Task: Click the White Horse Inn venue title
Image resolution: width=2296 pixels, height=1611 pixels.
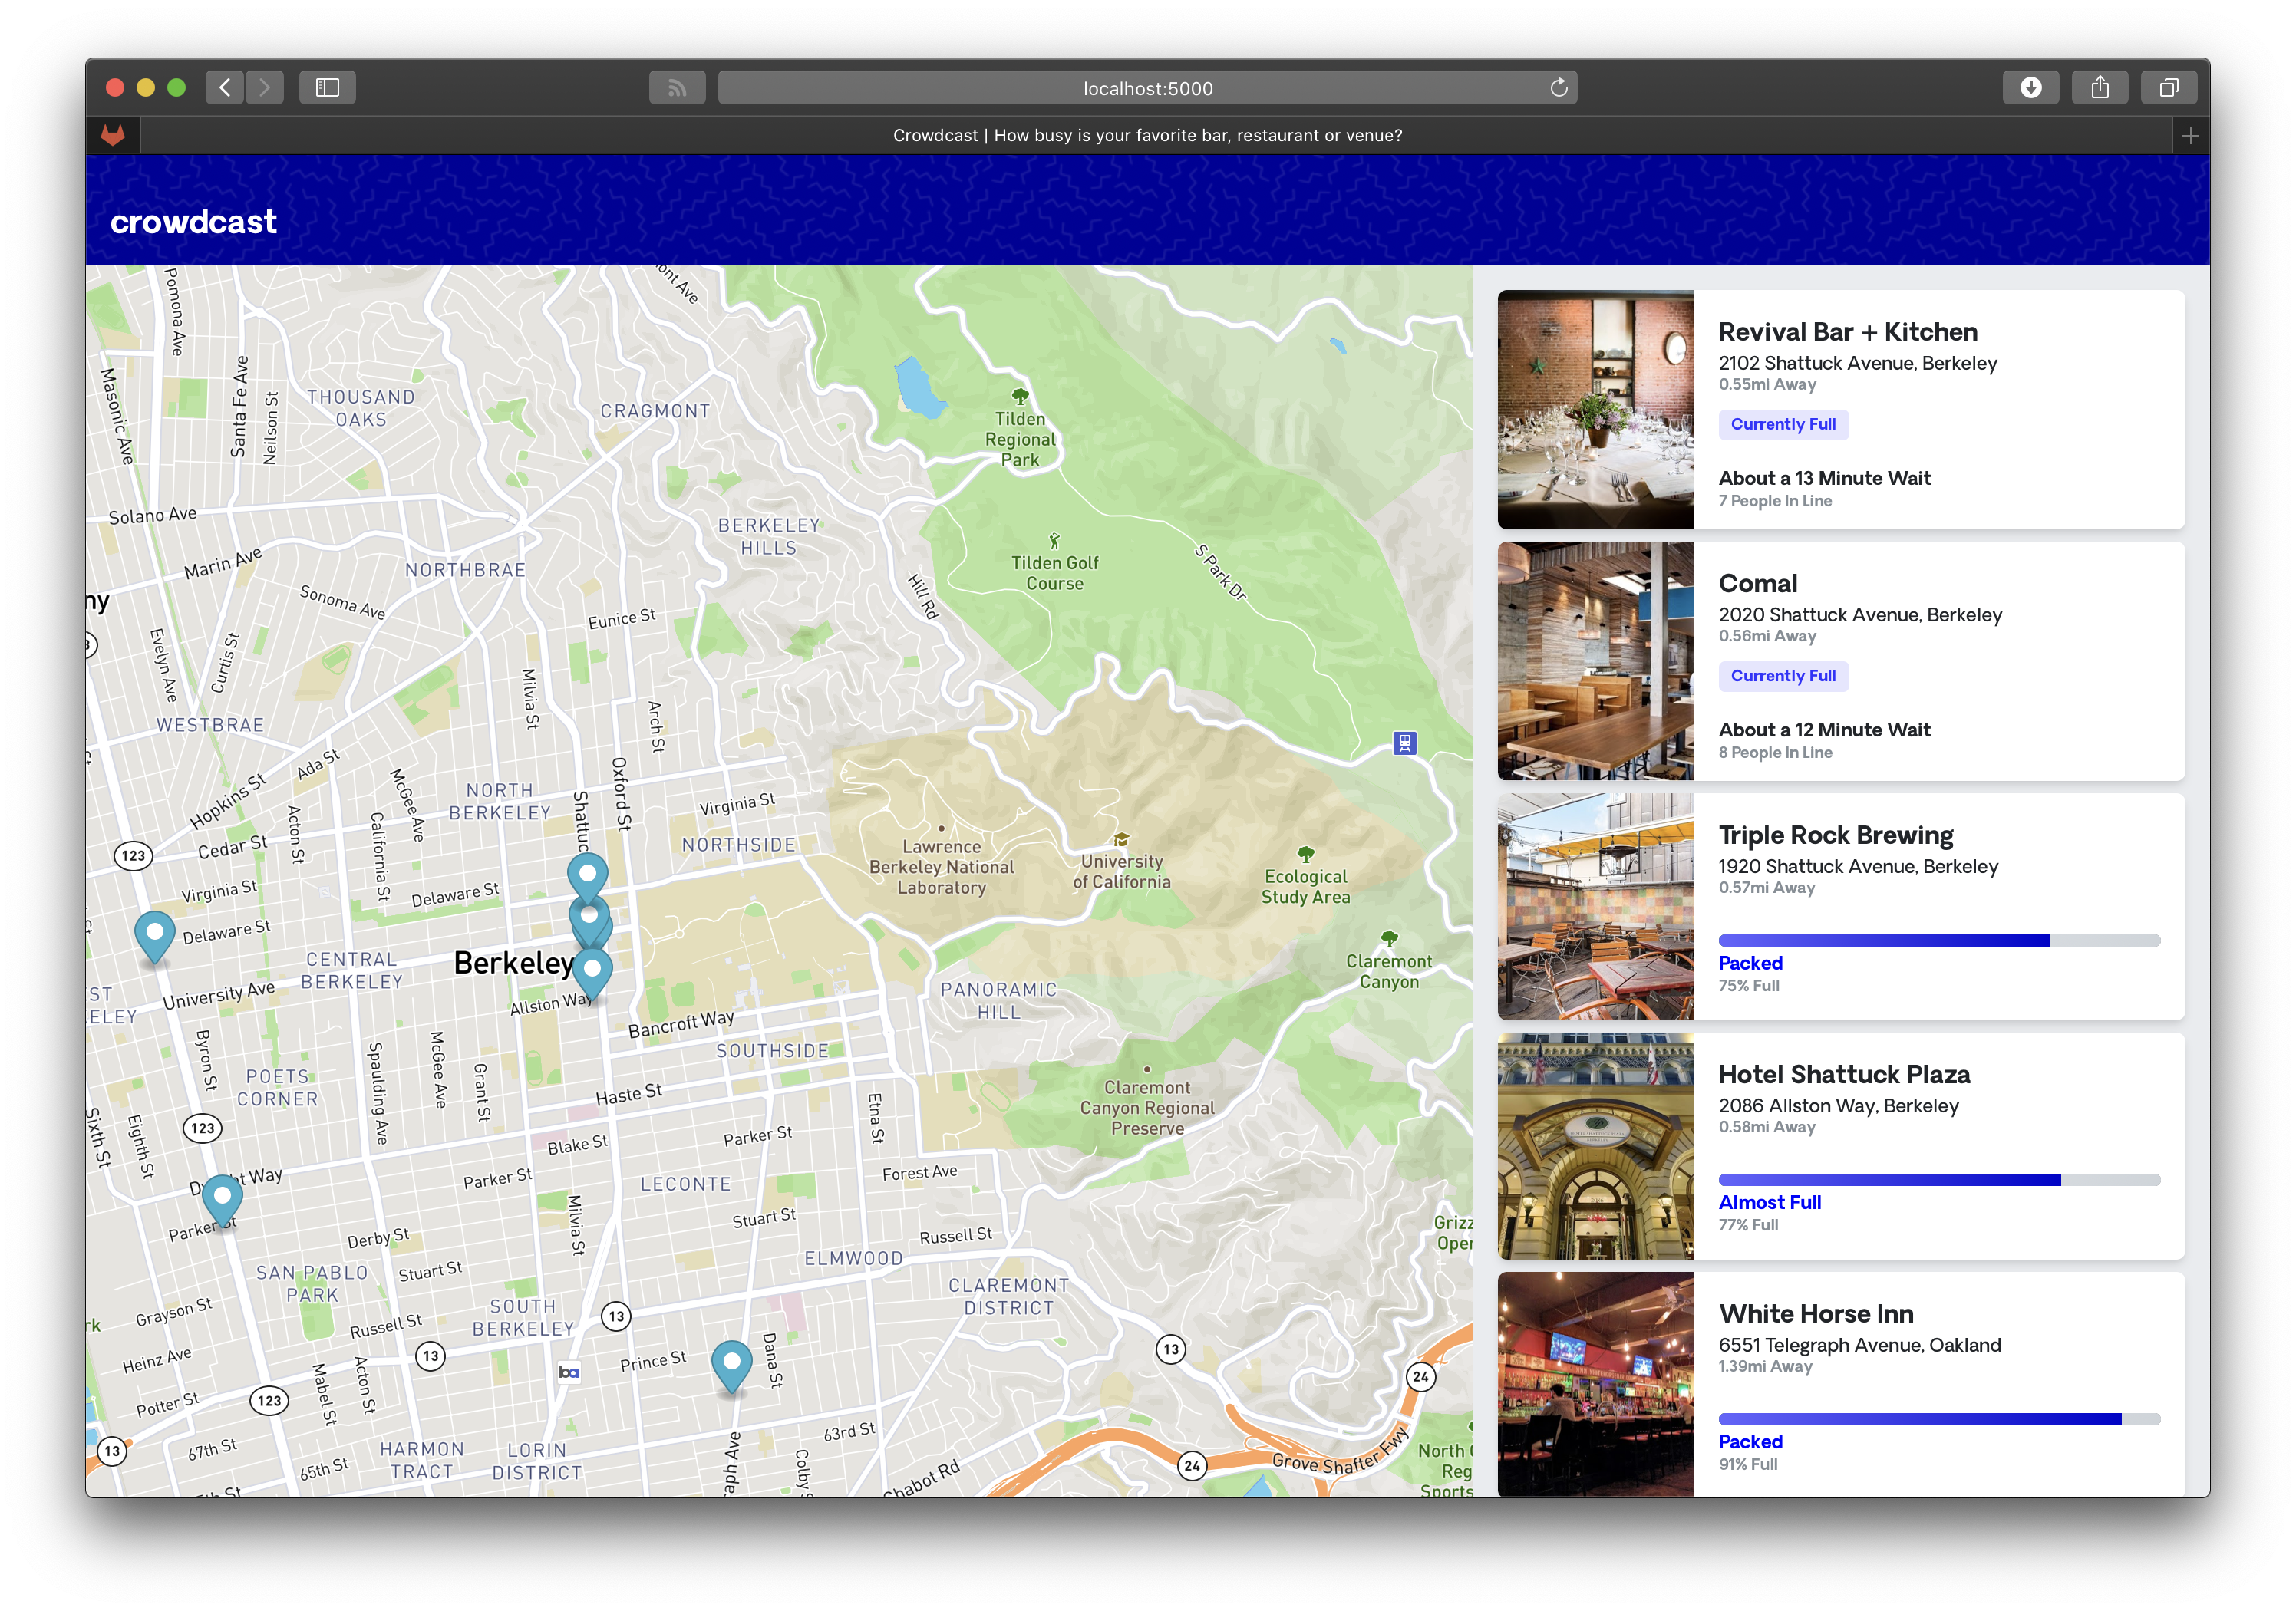Action: click(1815, 1313)
